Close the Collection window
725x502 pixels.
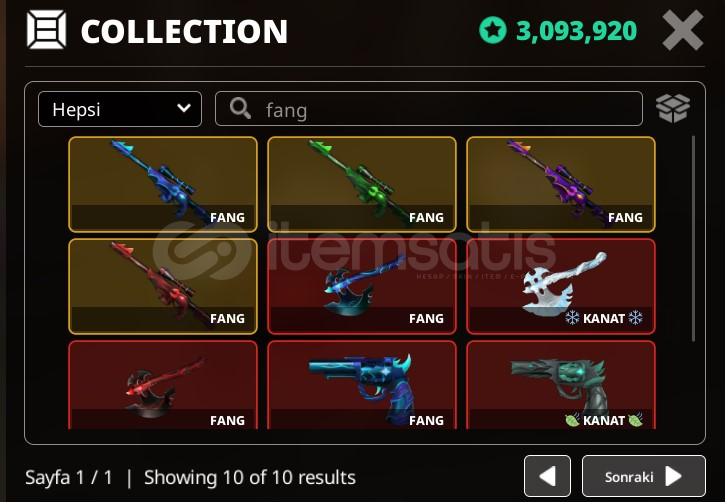click(x=682, y=31)
